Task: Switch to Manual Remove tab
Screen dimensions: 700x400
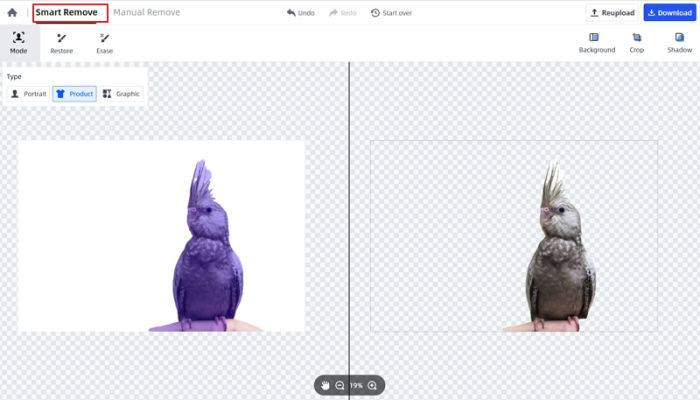Action: click(x=146, y=12)
